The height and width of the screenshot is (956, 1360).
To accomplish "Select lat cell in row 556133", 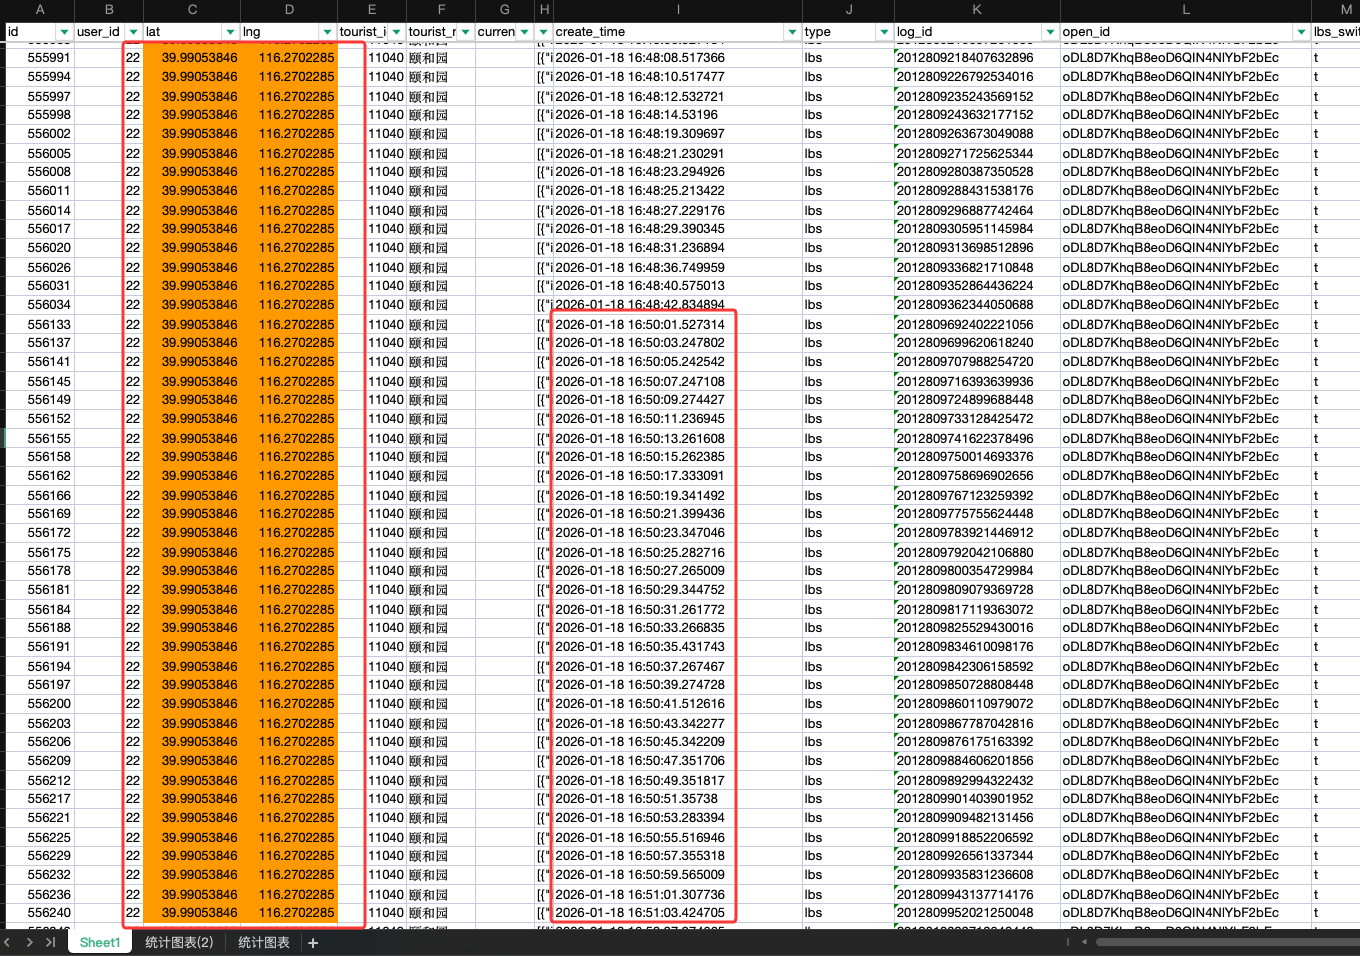I will 192,325.
